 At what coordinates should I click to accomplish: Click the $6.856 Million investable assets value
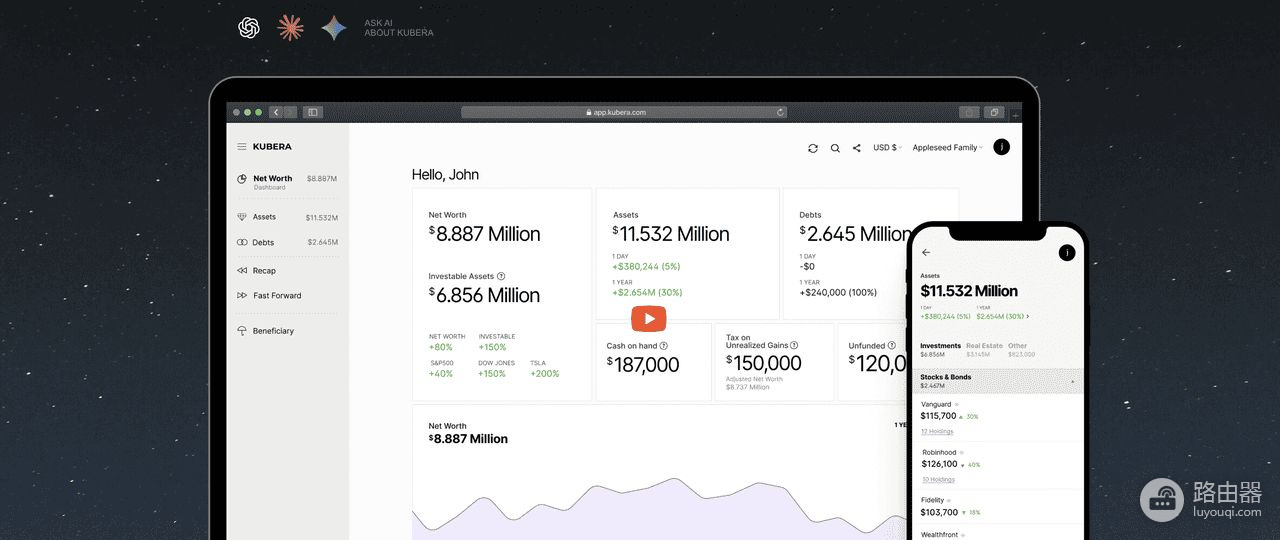[485, 295]
